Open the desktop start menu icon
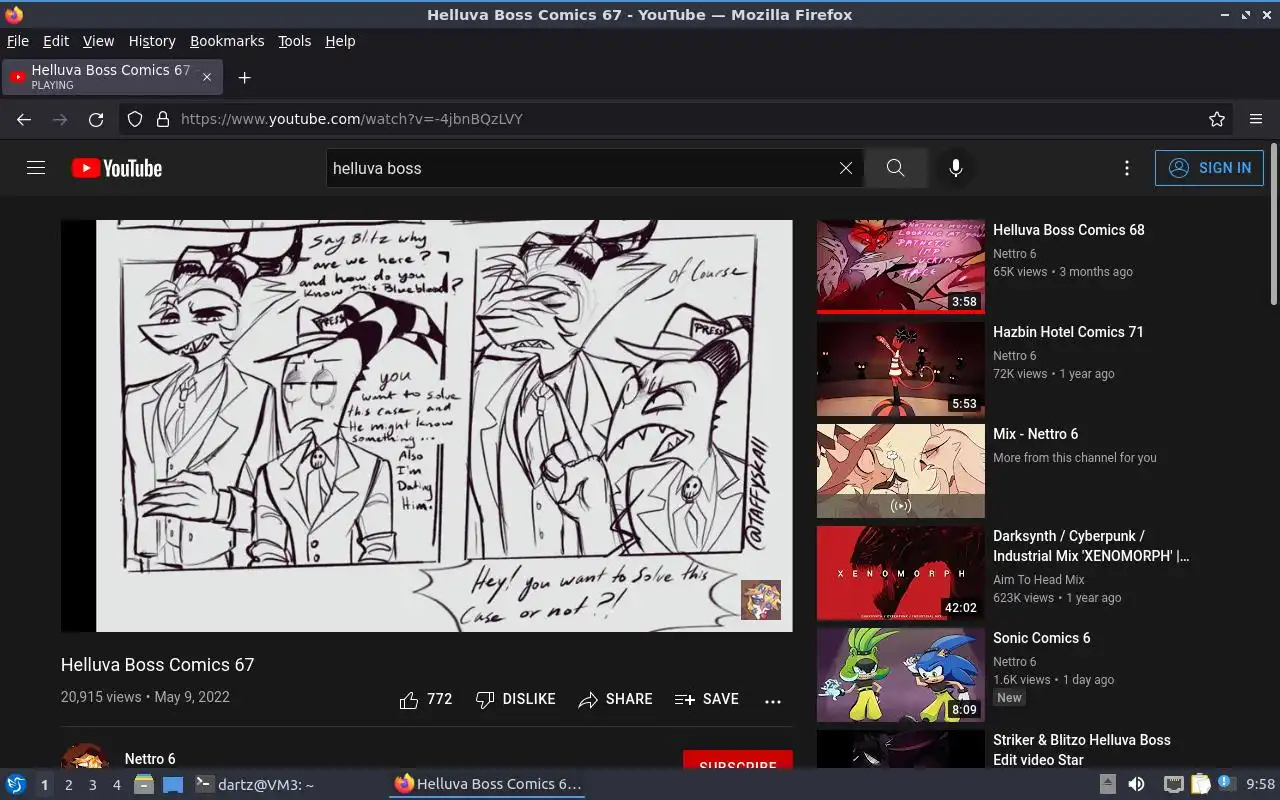Viewport: 1280px width, 800px height. (15, 784)
